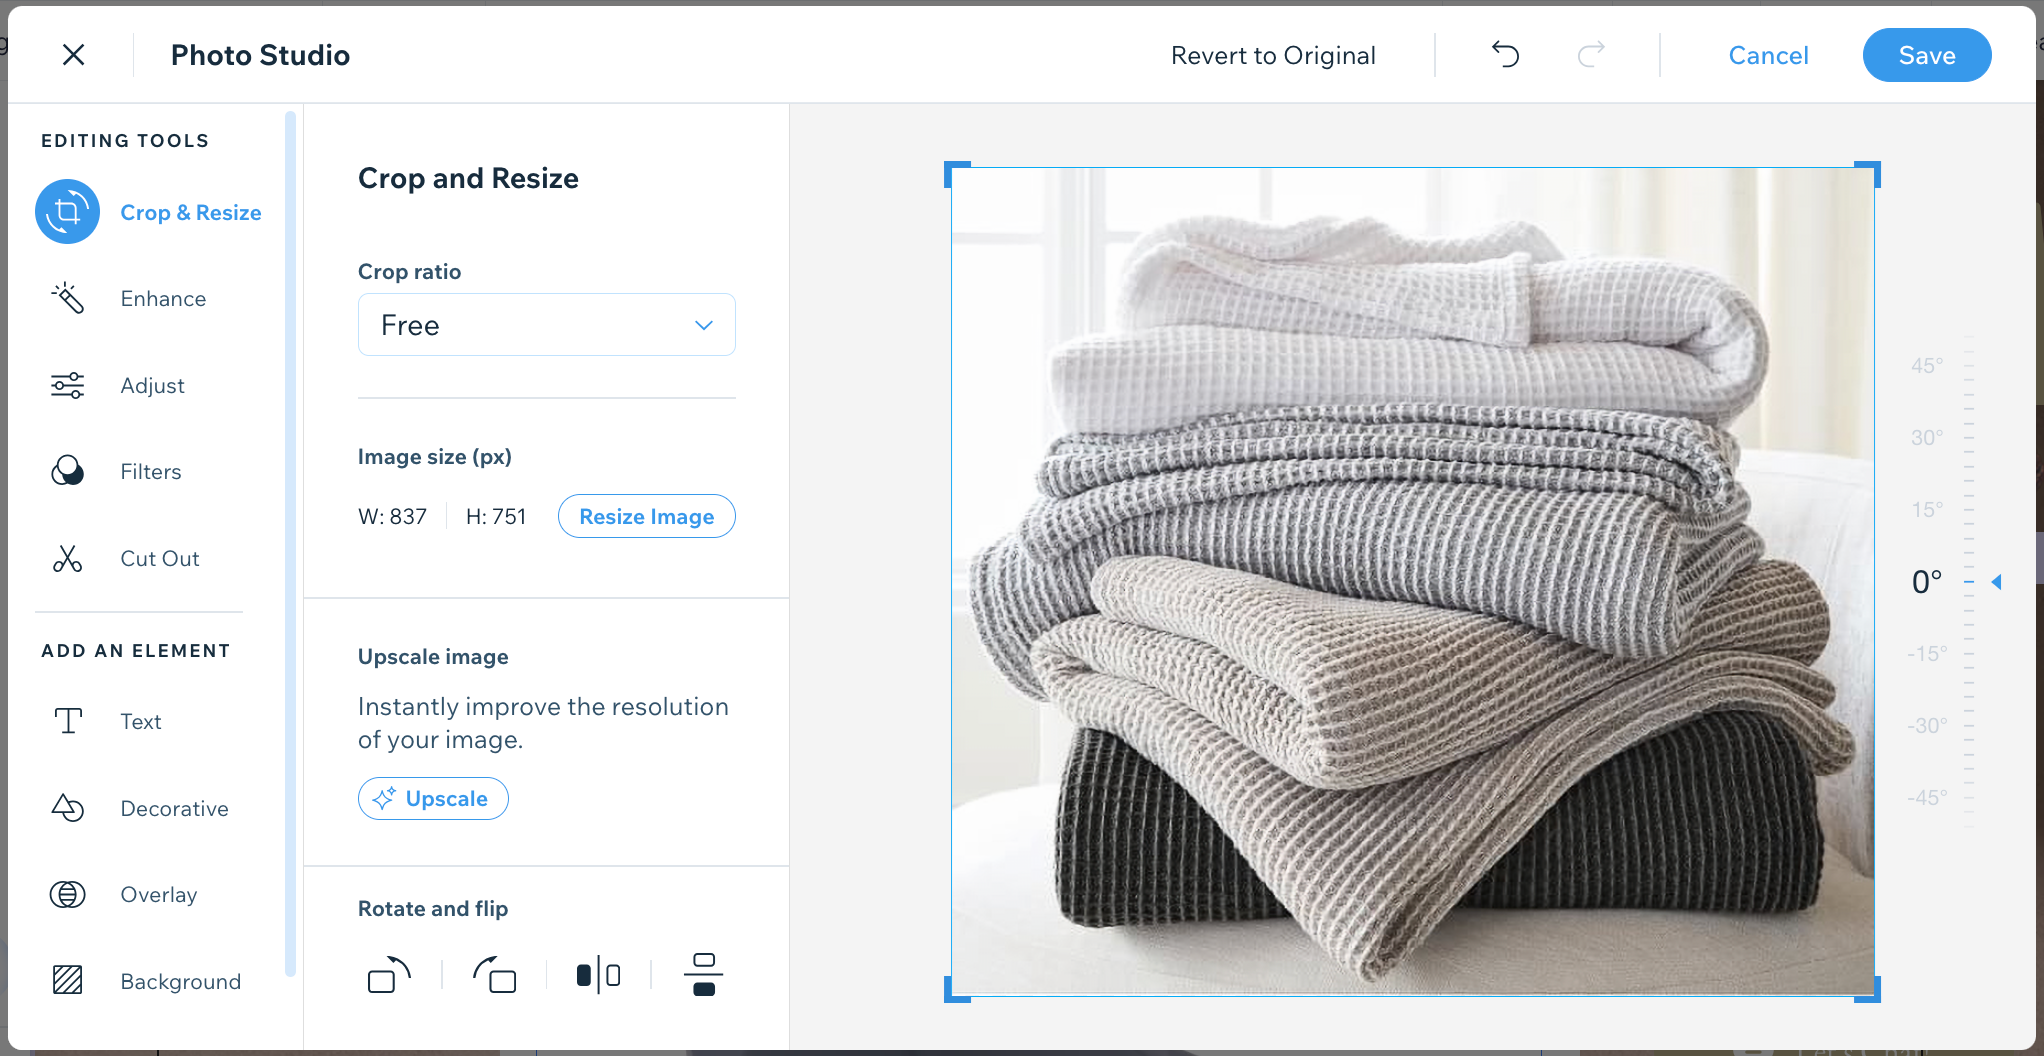The image size is (2044, 1056).
Task: Select the Filters tool icon
Action: pos(67,471)
